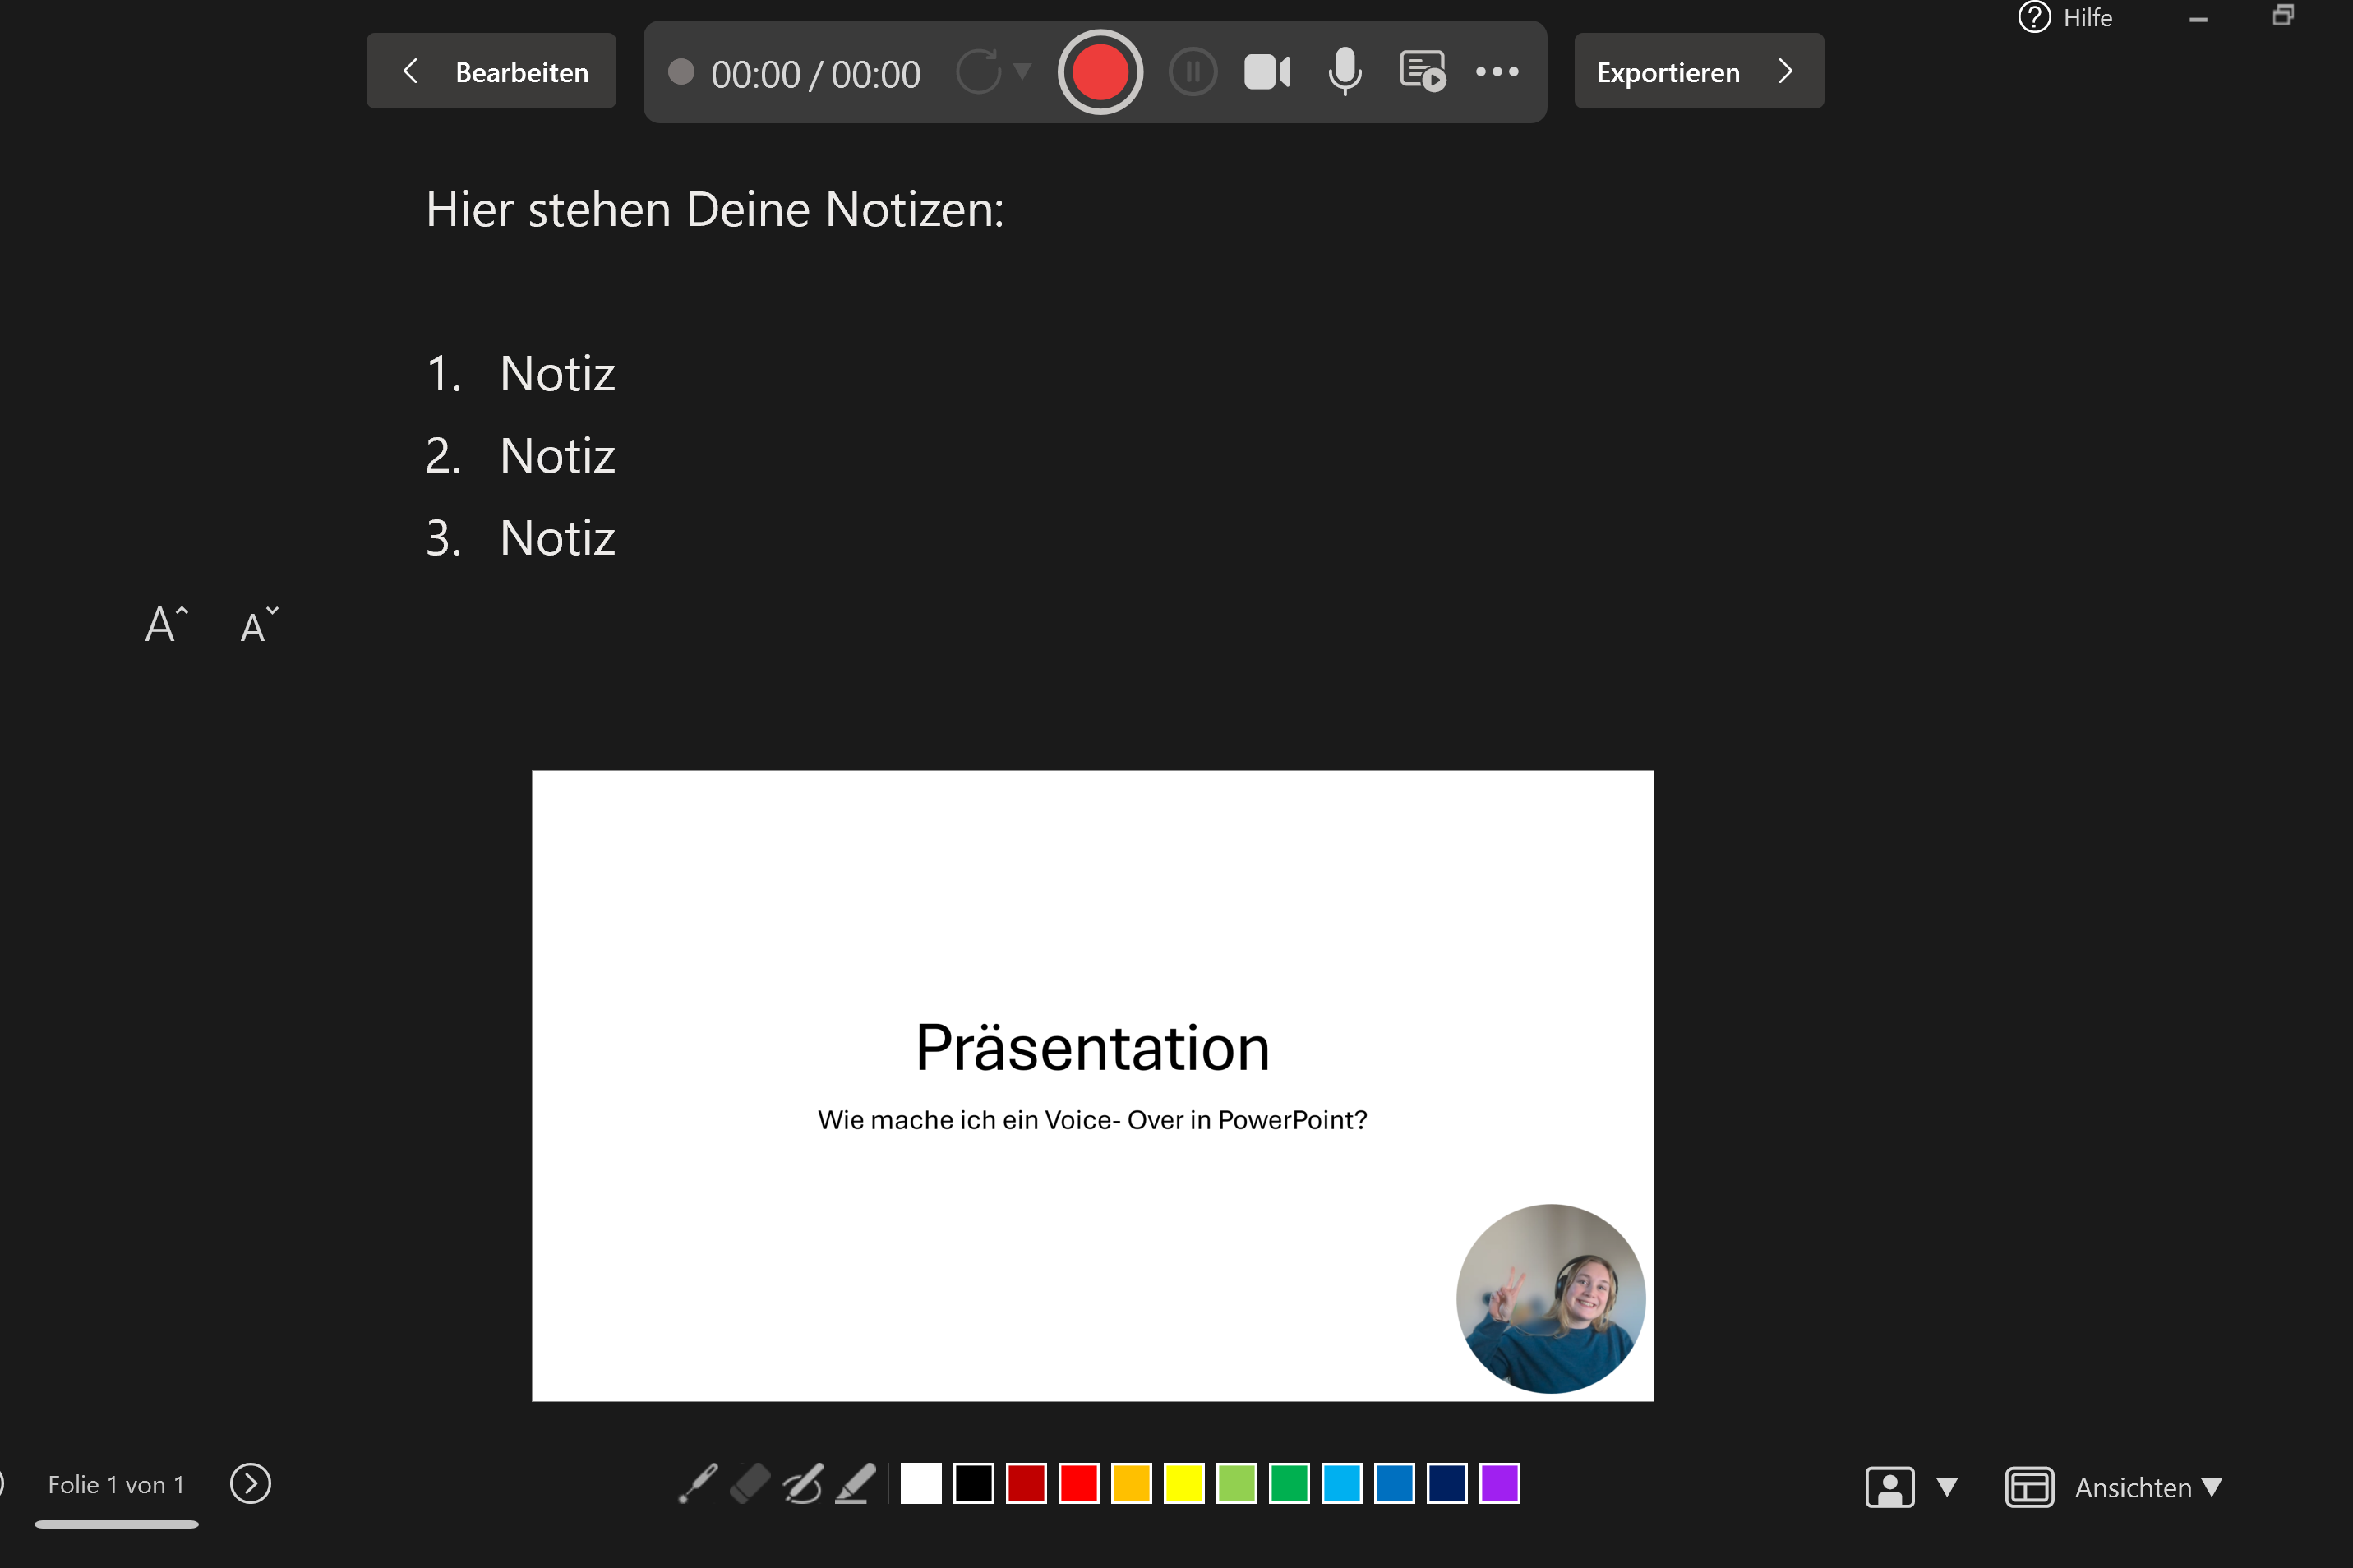The image size is (2353, 1568).
Task: Pause the recording
Action: click(x=1192, y=72)
